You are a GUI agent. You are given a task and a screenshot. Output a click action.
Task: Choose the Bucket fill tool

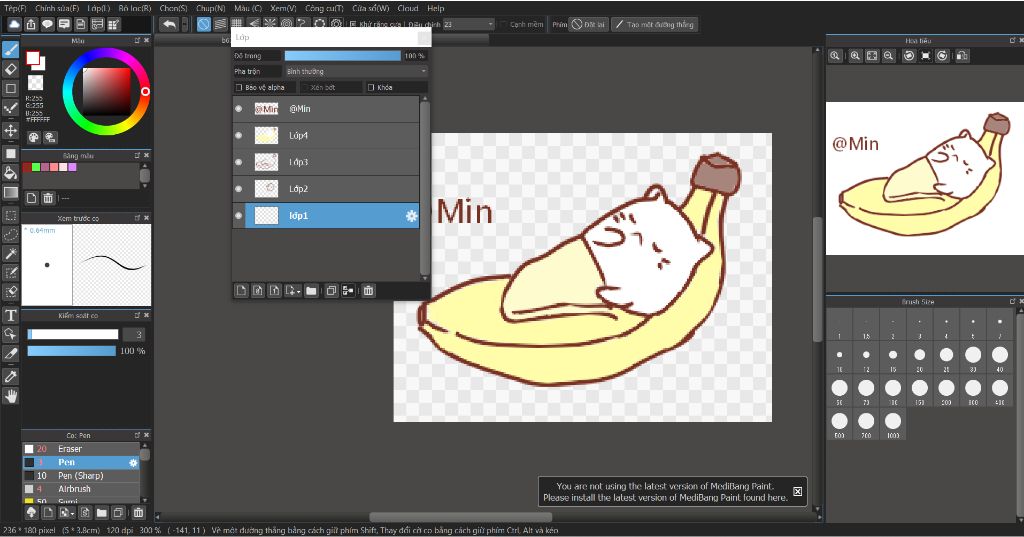11,173
